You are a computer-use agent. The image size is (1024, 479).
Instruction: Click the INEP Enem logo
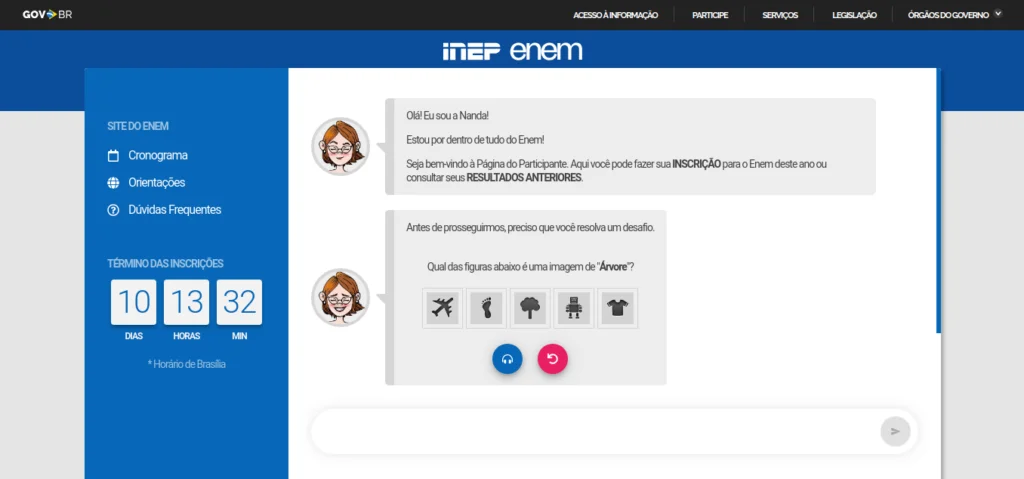point(512,51)
